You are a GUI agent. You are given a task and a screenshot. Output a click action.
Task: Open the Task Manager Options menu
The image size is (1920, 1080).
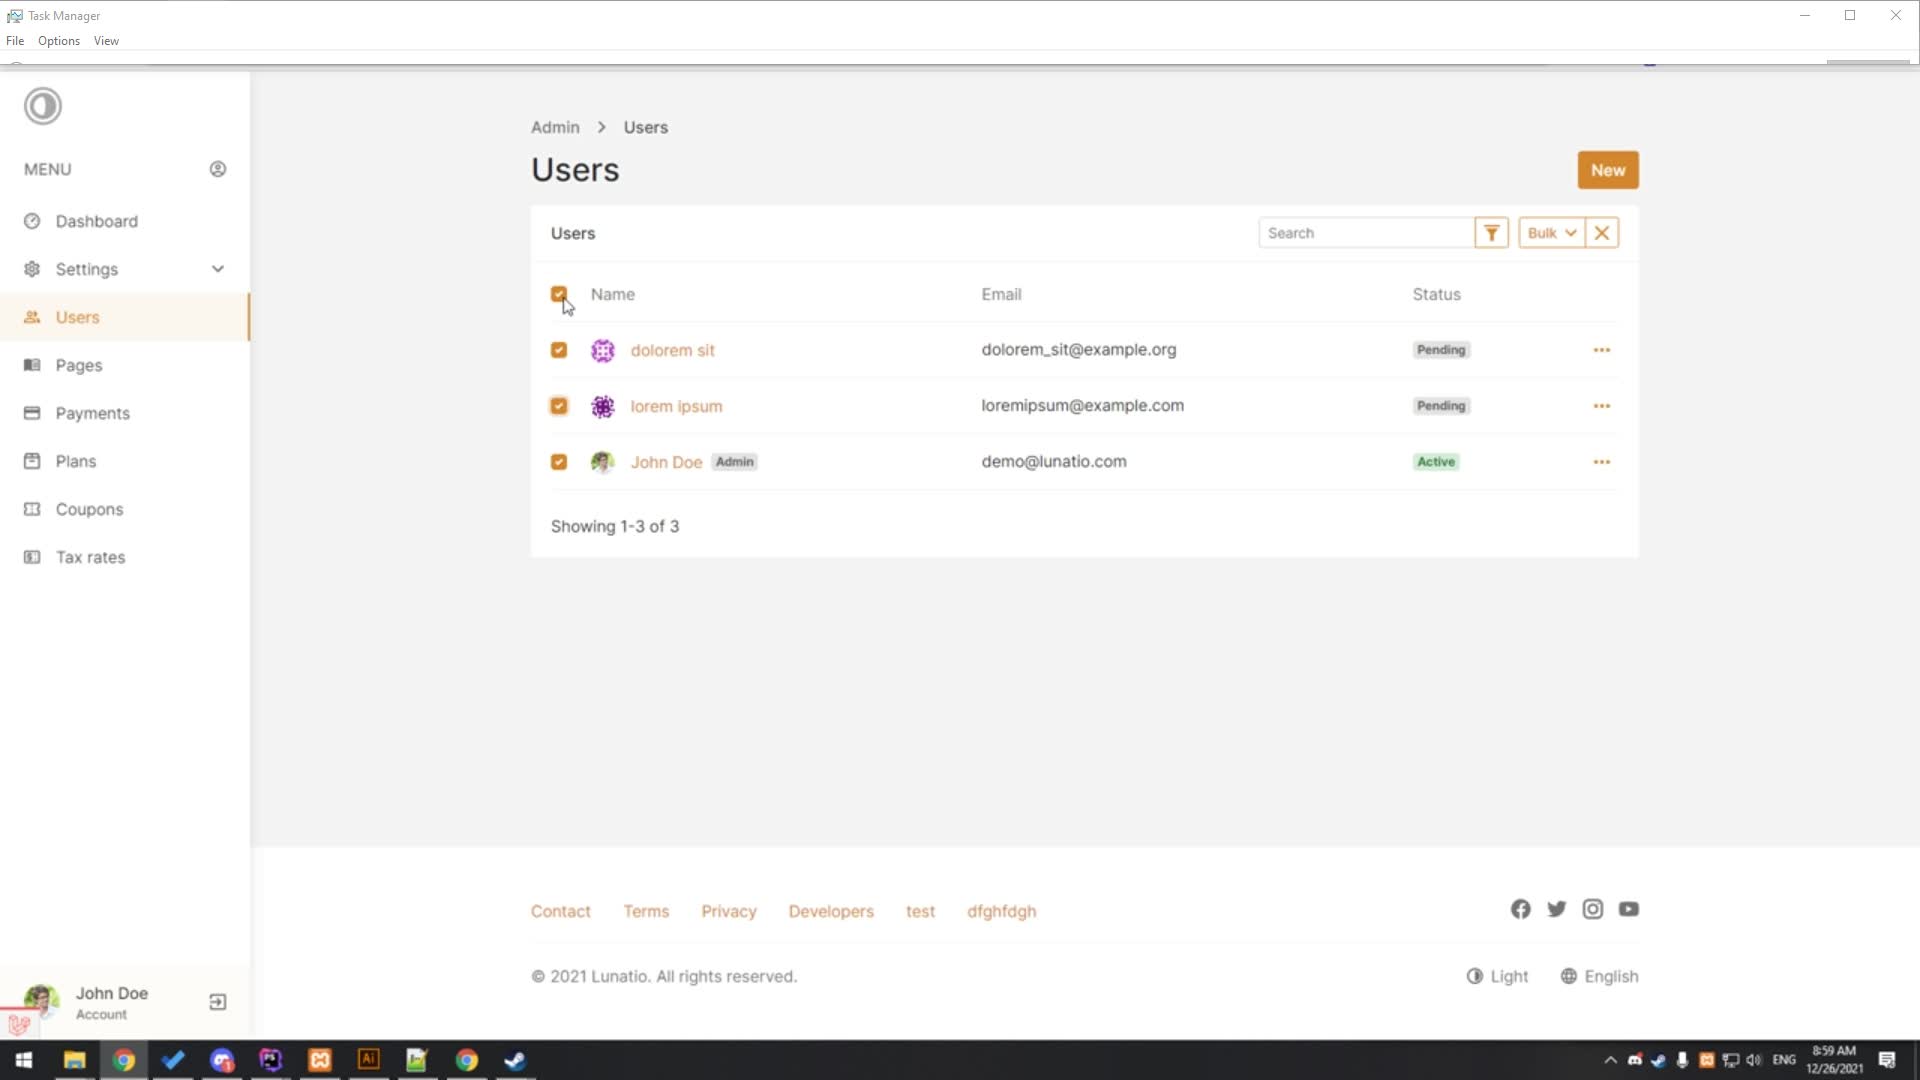click(x=59, y=41)
